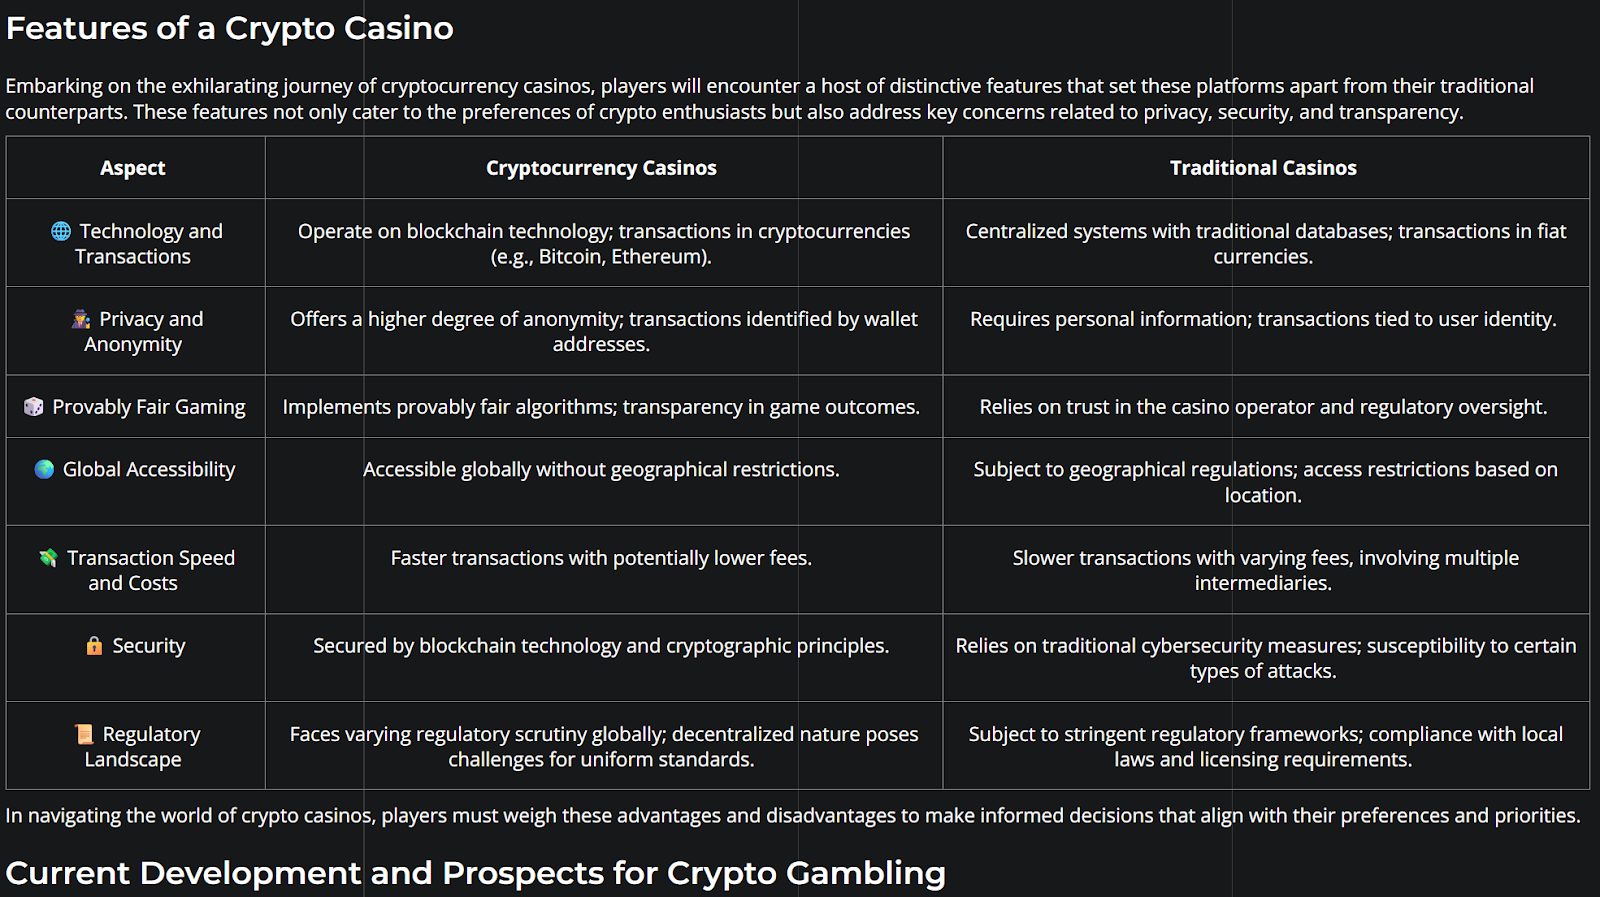Click the closing paragraph about weighing advantages
The image size is (1600, 897).
point(793,815)
